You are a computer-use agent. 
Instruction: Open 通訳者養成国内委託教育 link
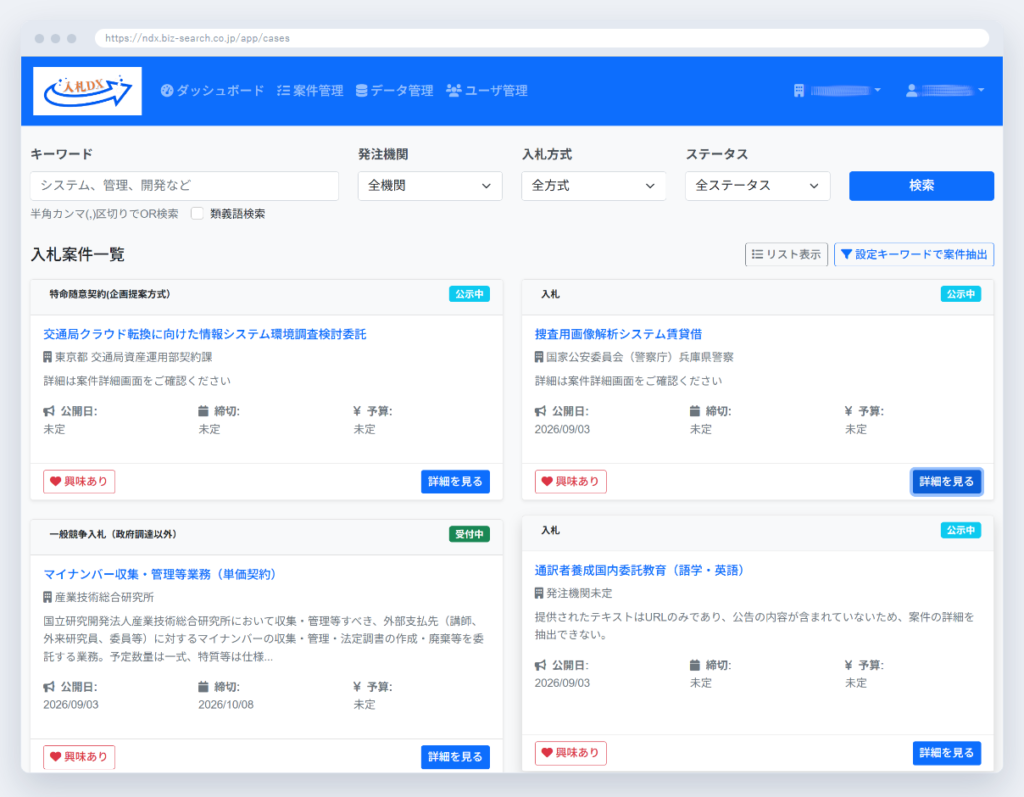[640, 570]
